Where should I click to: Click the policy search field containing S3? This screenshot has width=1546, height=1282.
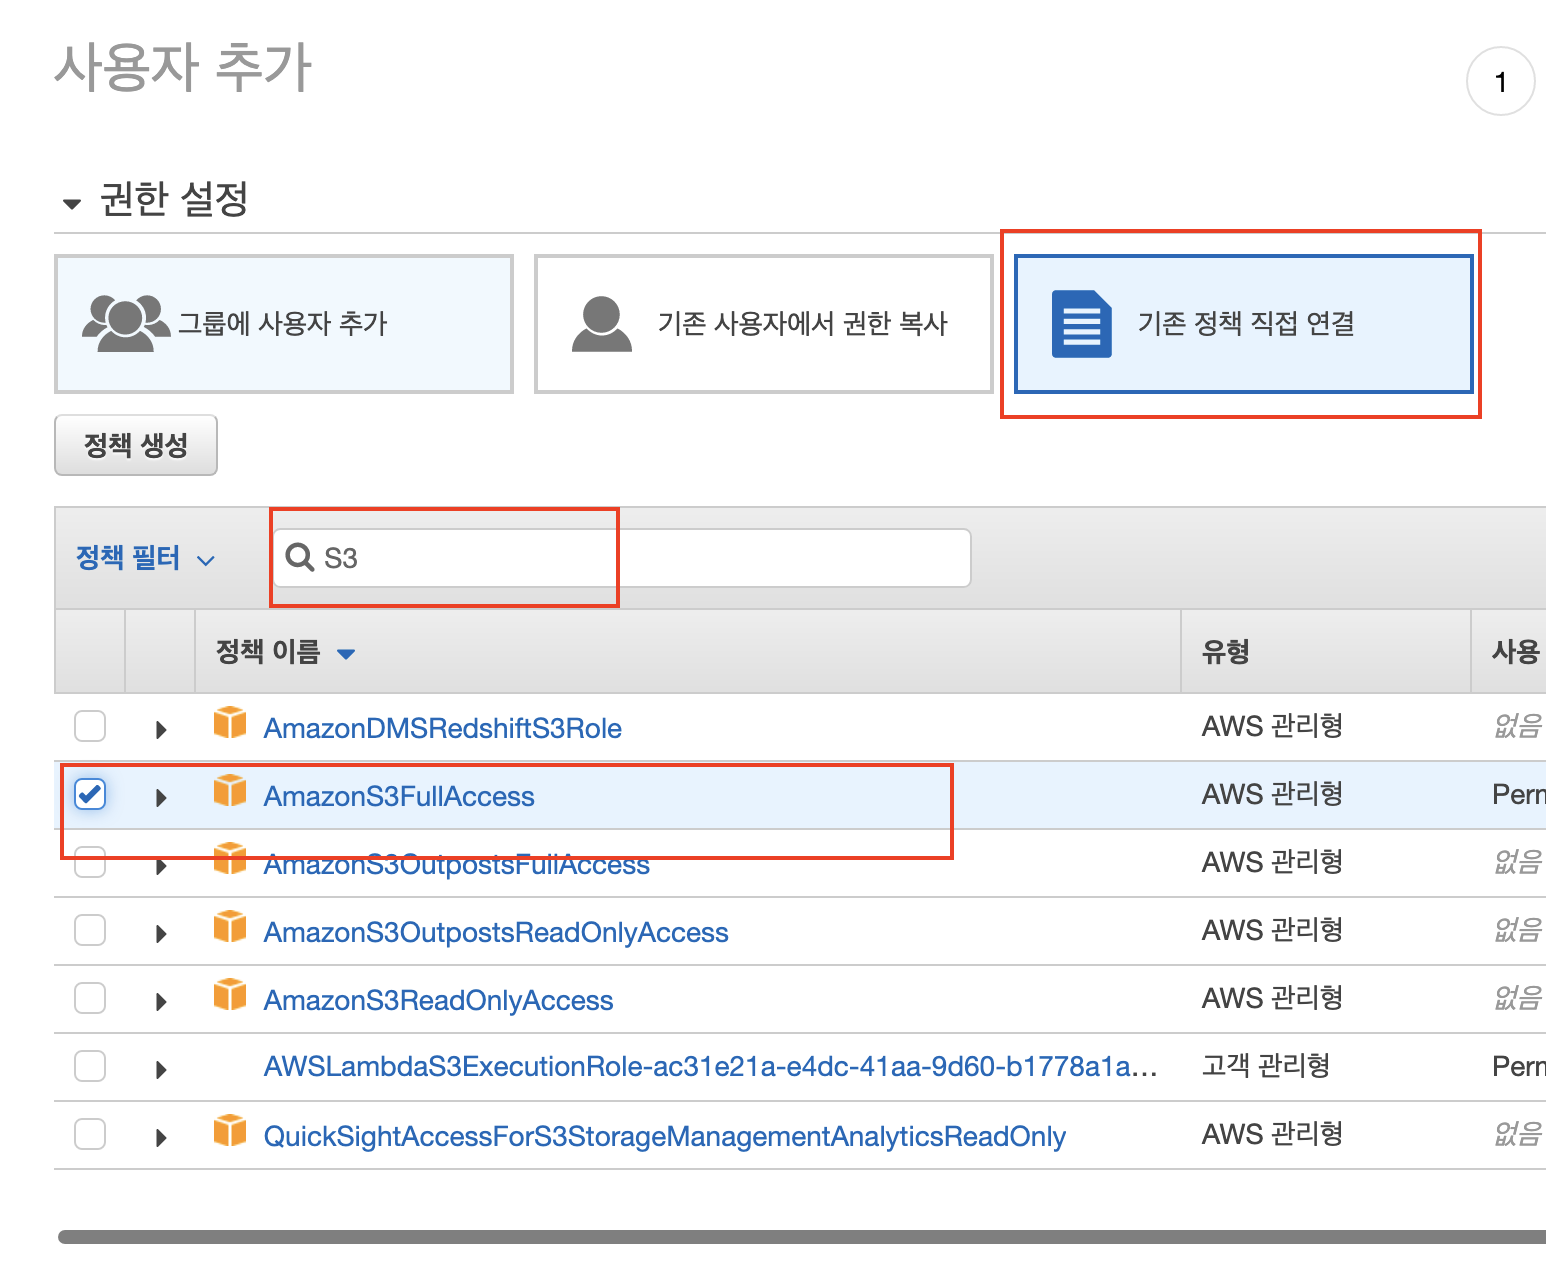tap(622, 558)
